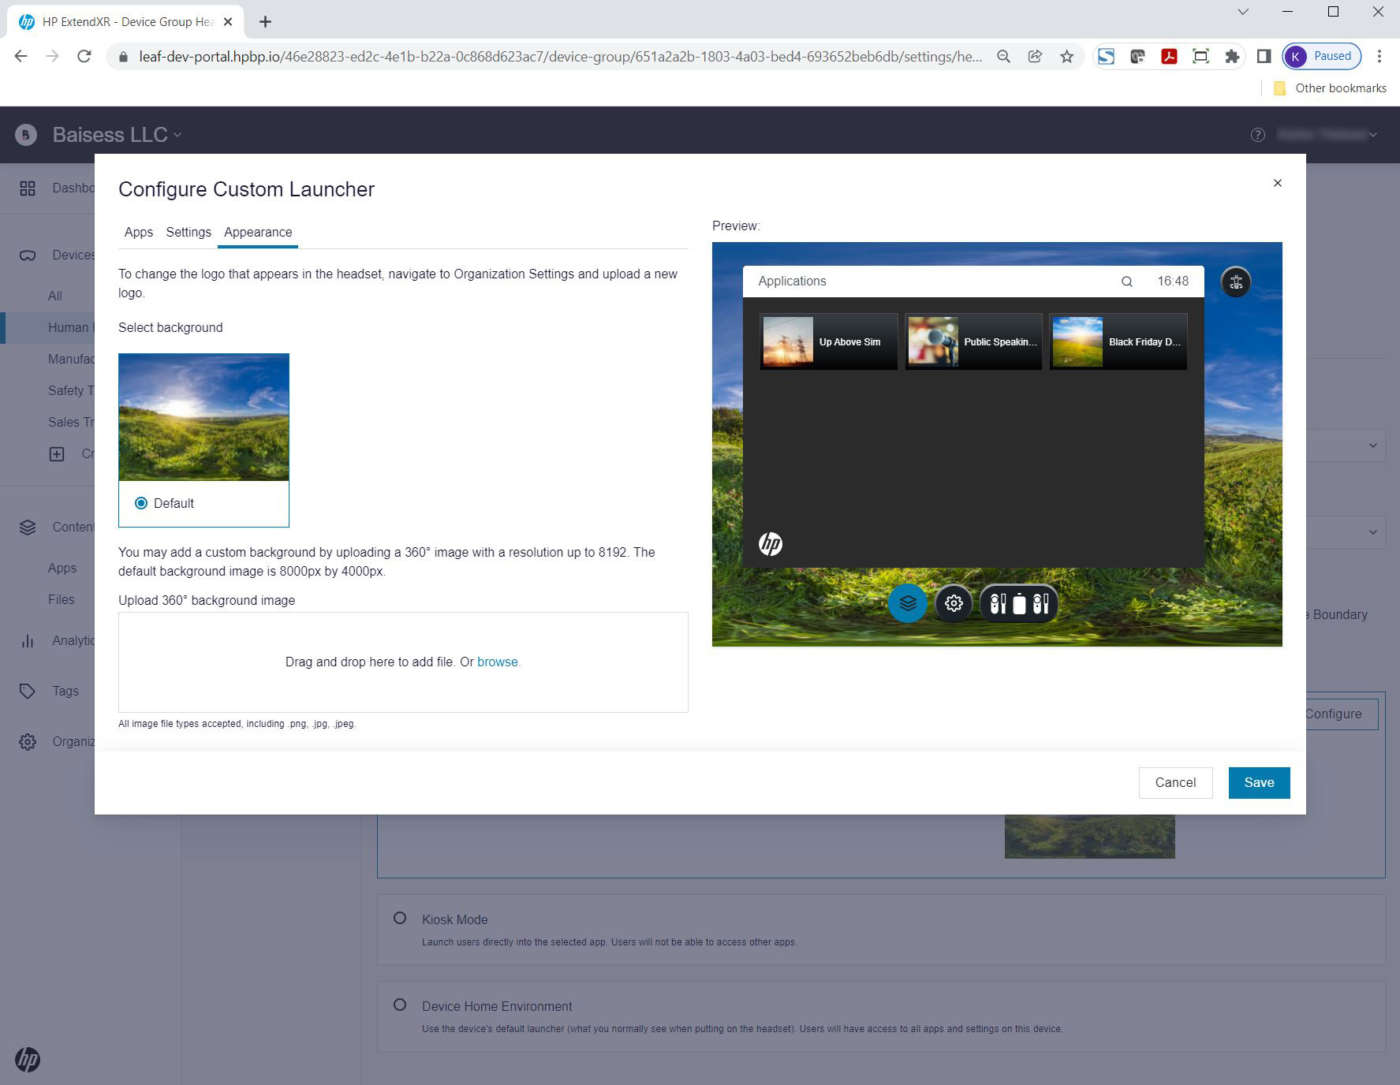Click the settings gear in launcher preview
Viewport: 1400px width, 1085px height.
[x=954, y=603]
